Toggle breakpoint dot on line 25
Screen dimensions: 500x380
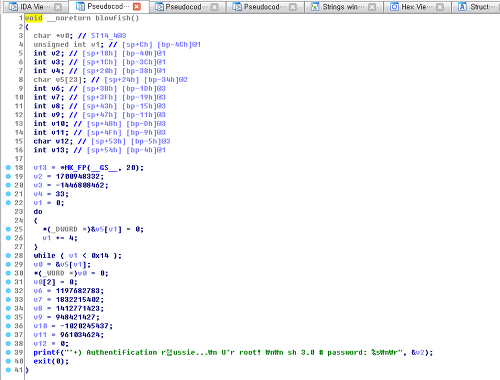point(8,229)
